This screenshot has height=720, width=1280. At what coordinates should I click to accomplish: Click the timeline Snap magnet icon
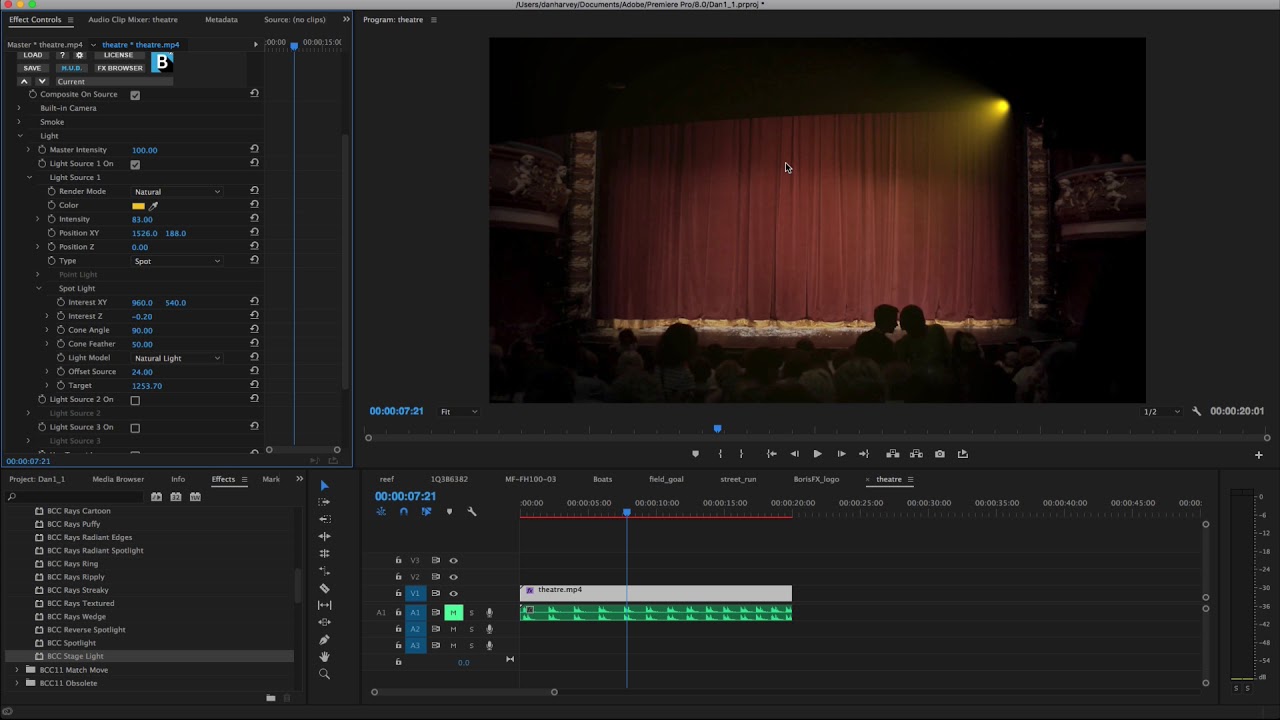point(403,512)
